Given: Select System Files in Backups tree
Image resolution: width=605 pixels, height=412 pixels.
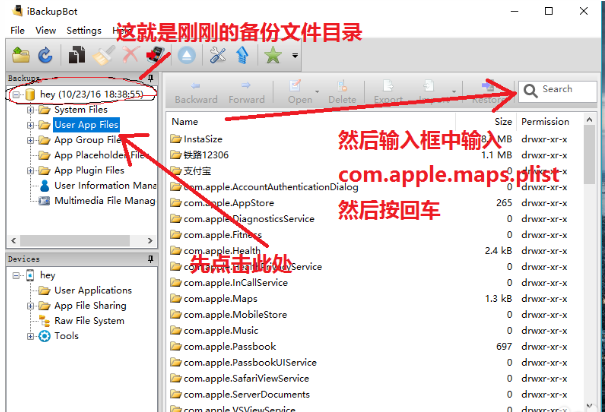Looking at the screenshot, I should pos(81,110).
